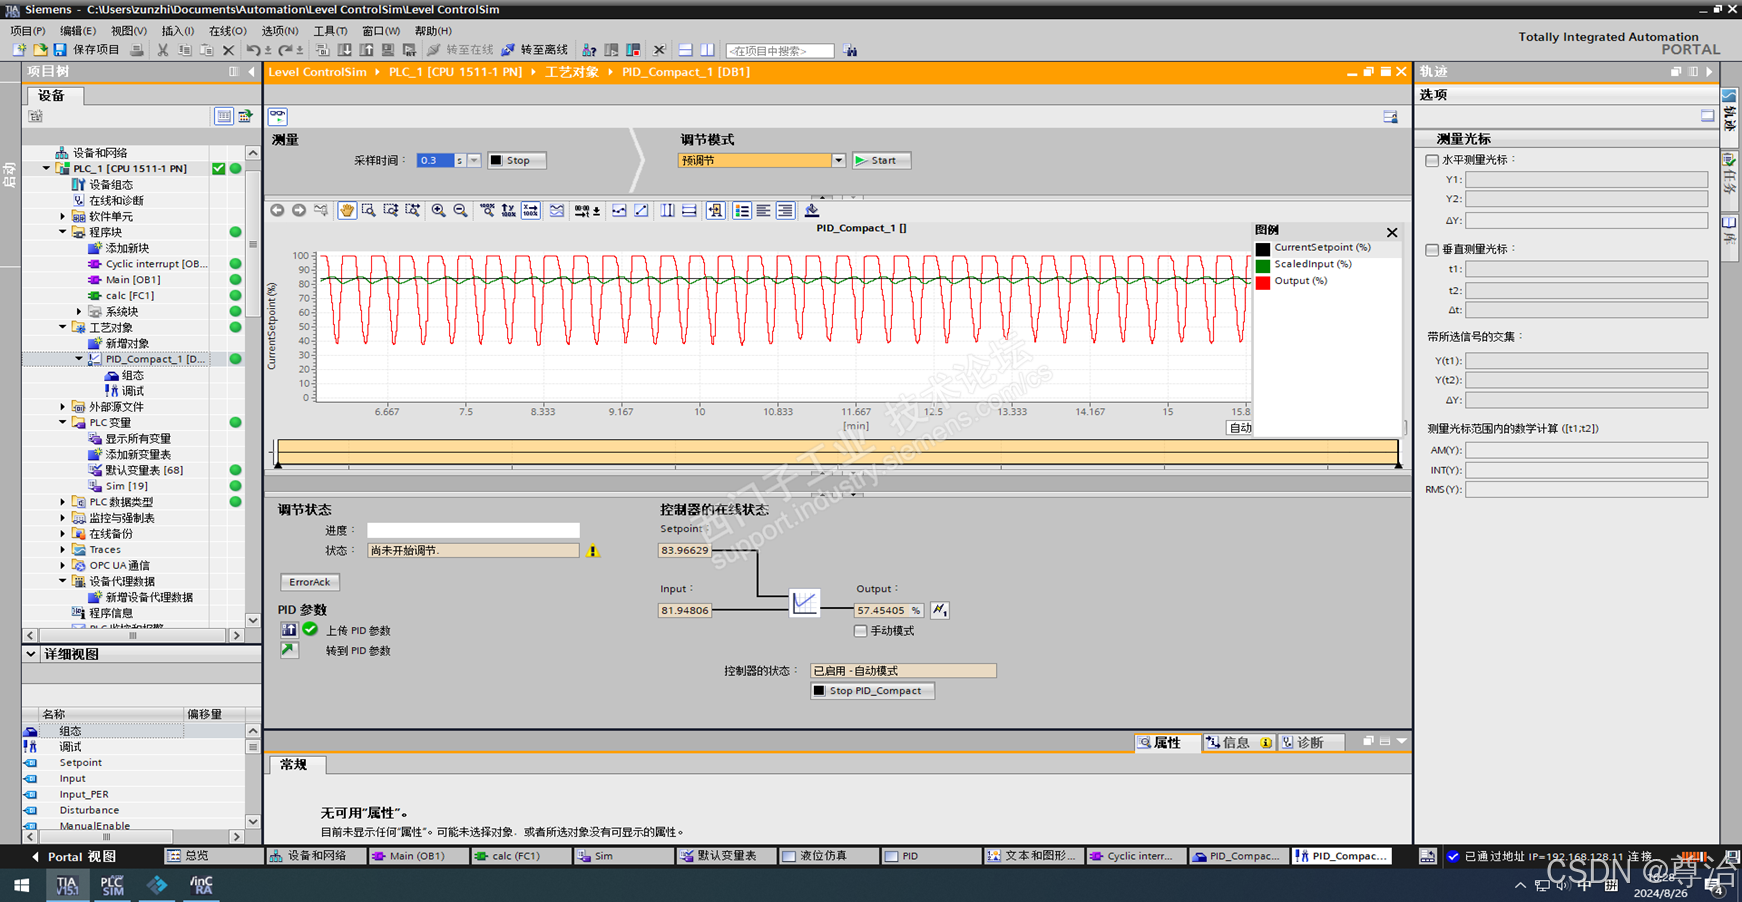The width and height of the screenshot is (1742, 902).
Task: Click the zoom in magnifier icon
Action: [438, 210]
